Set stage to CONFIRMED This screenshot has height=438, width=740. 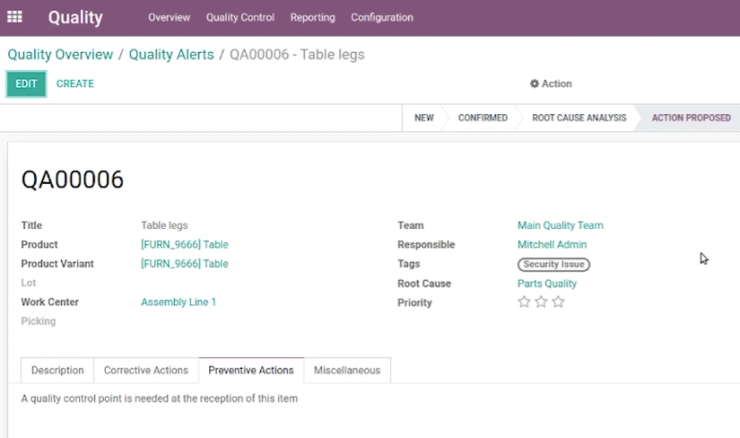click(x=483, y=118)
